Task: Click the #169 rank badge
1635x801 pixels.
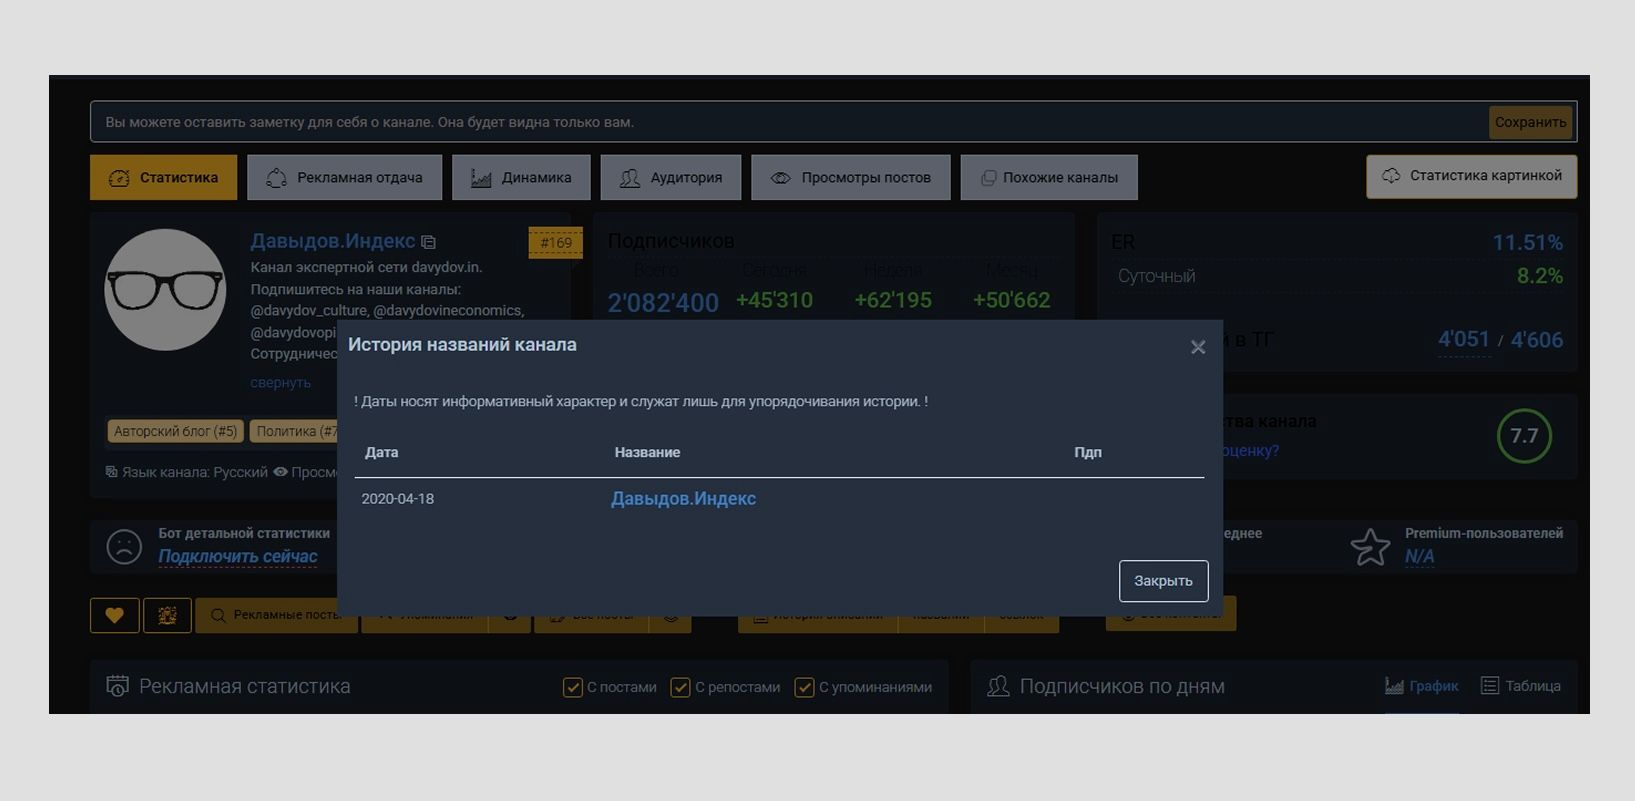Action: (556, 243)
